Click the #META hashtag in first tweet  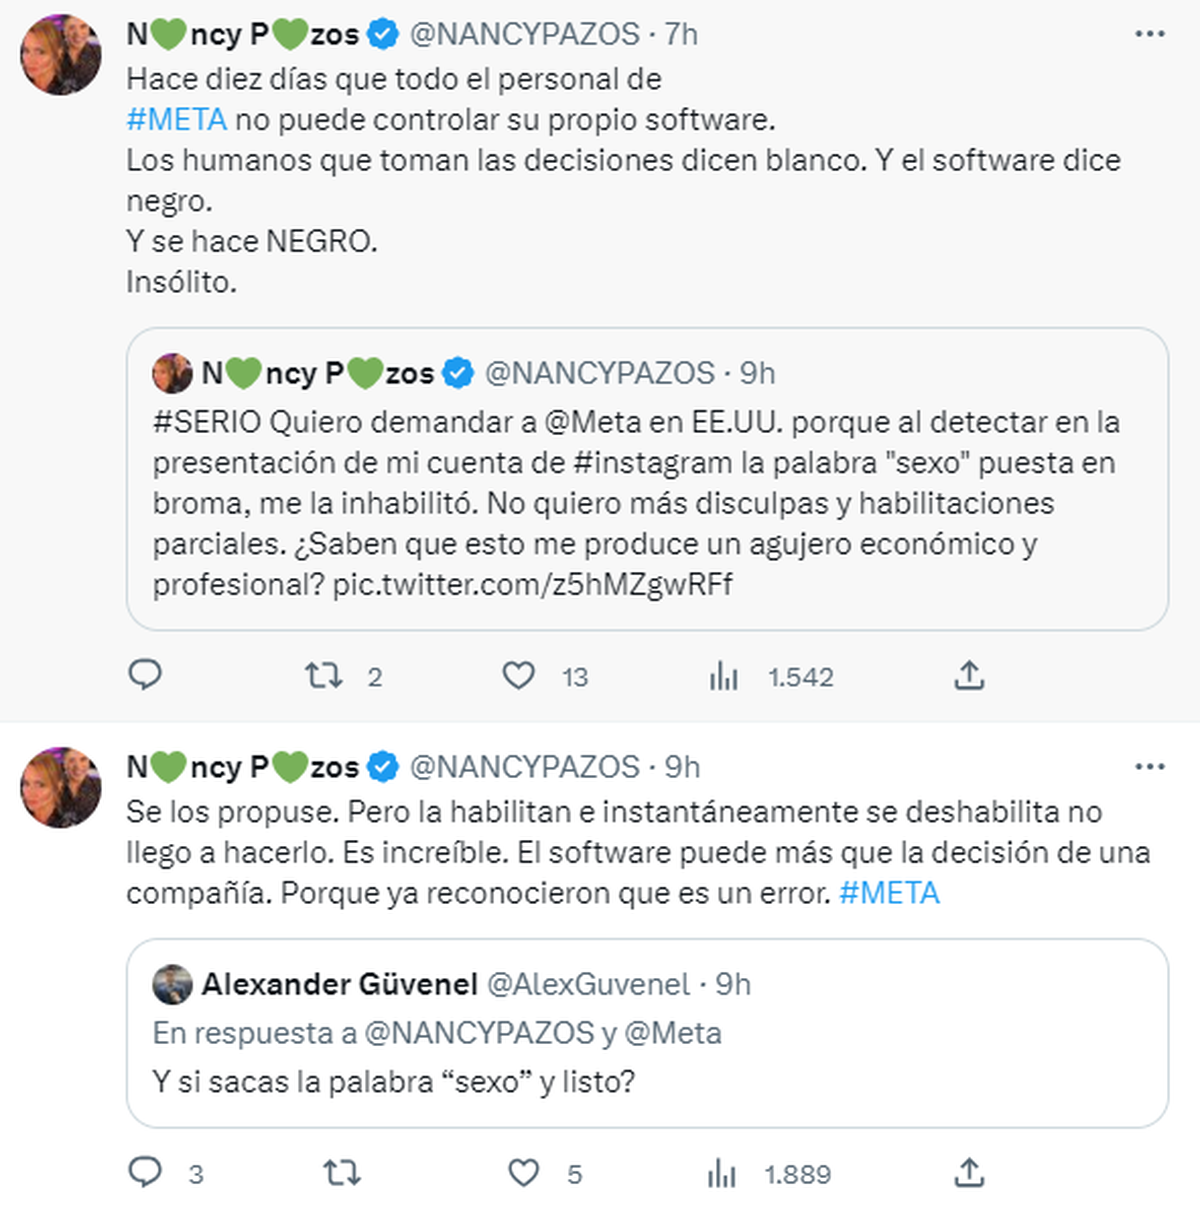[x=177, y=120]
